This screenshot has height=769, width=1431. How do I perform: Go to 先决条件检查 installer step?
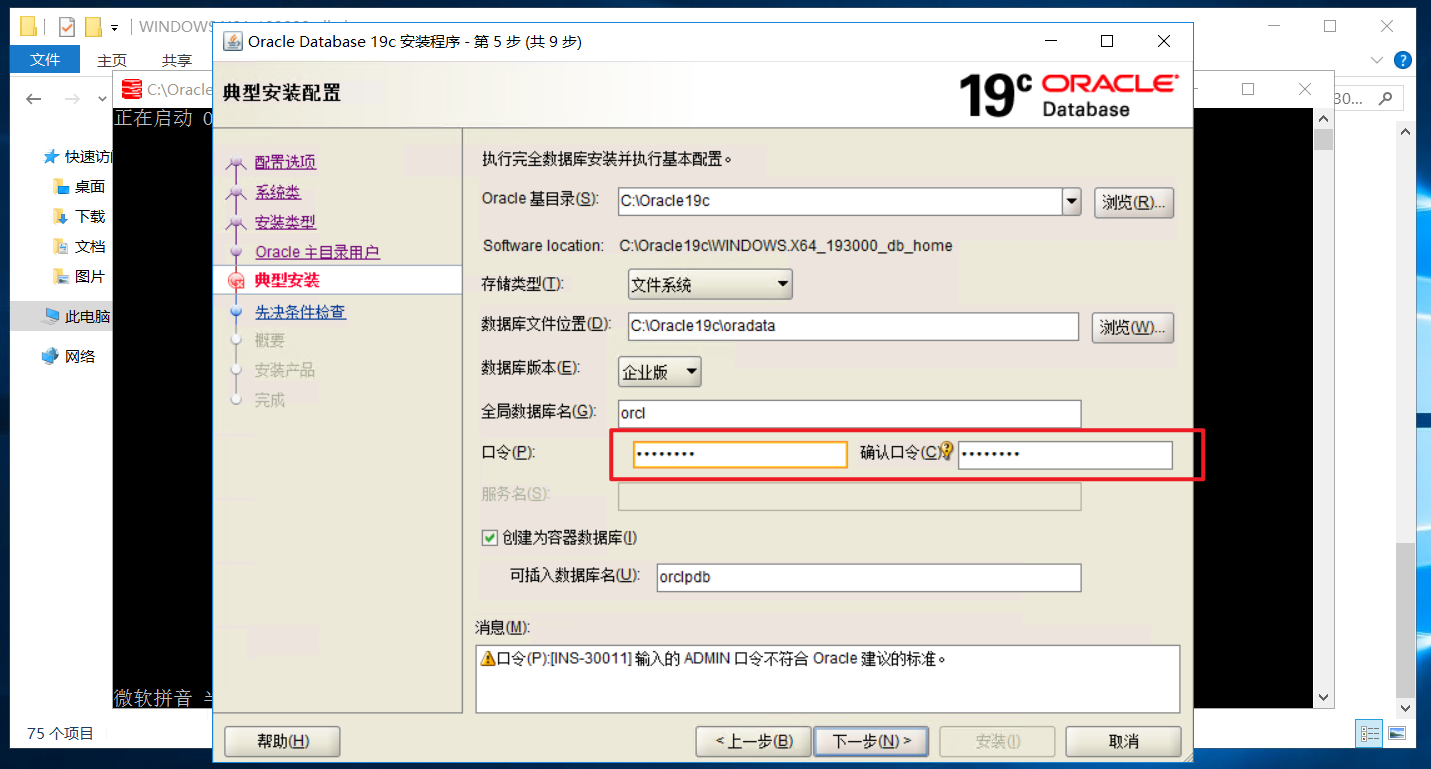tap(300, 312)
